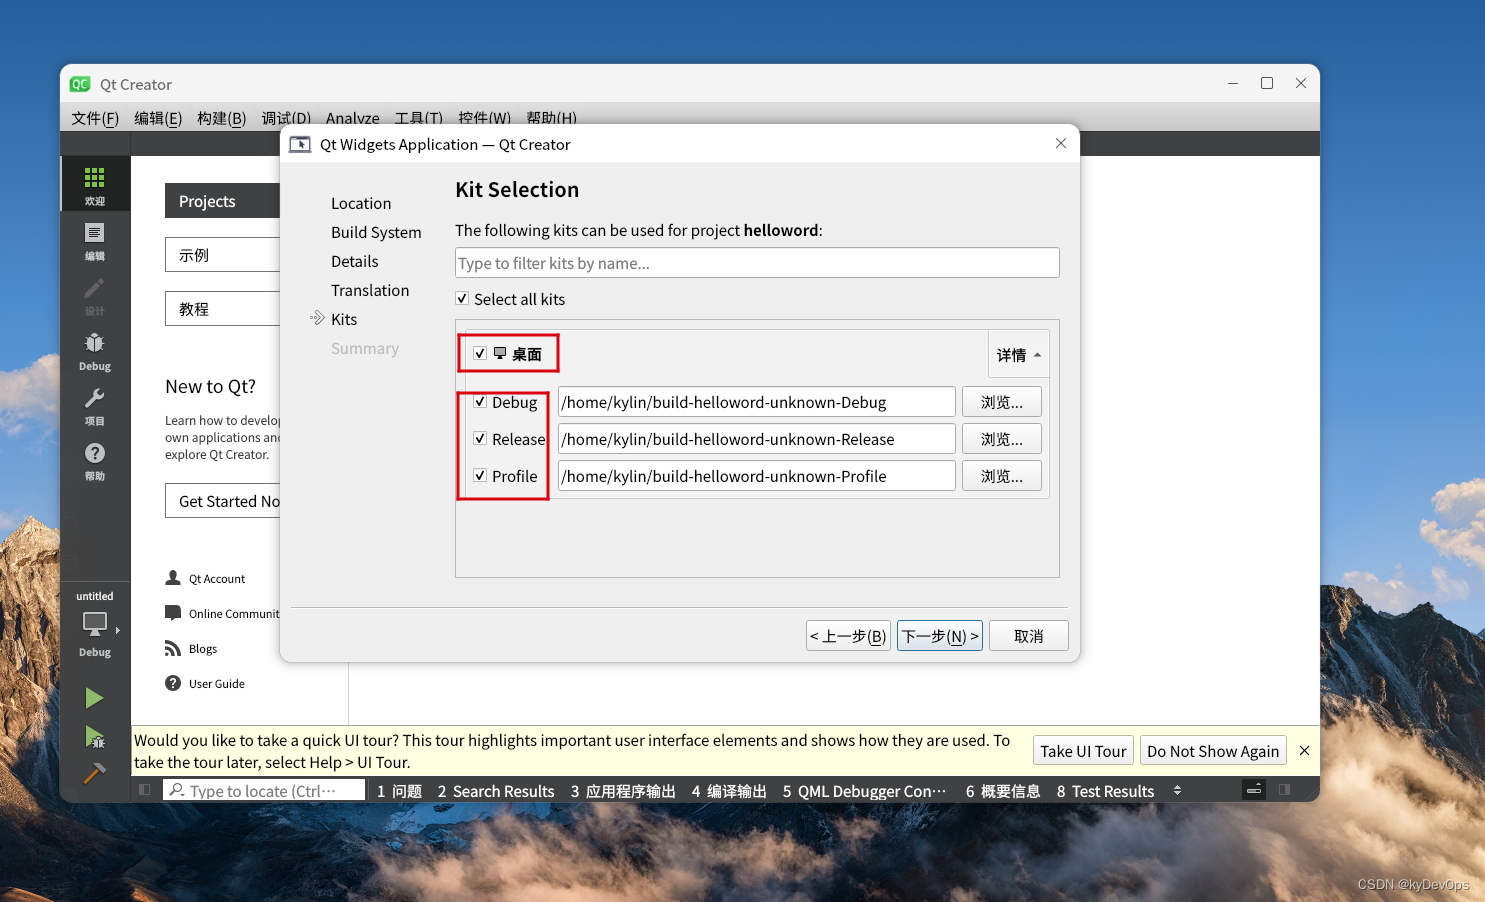Browse for the Profile build directory
Viewport: 1485px width, 902px height.
(1001, 475)
